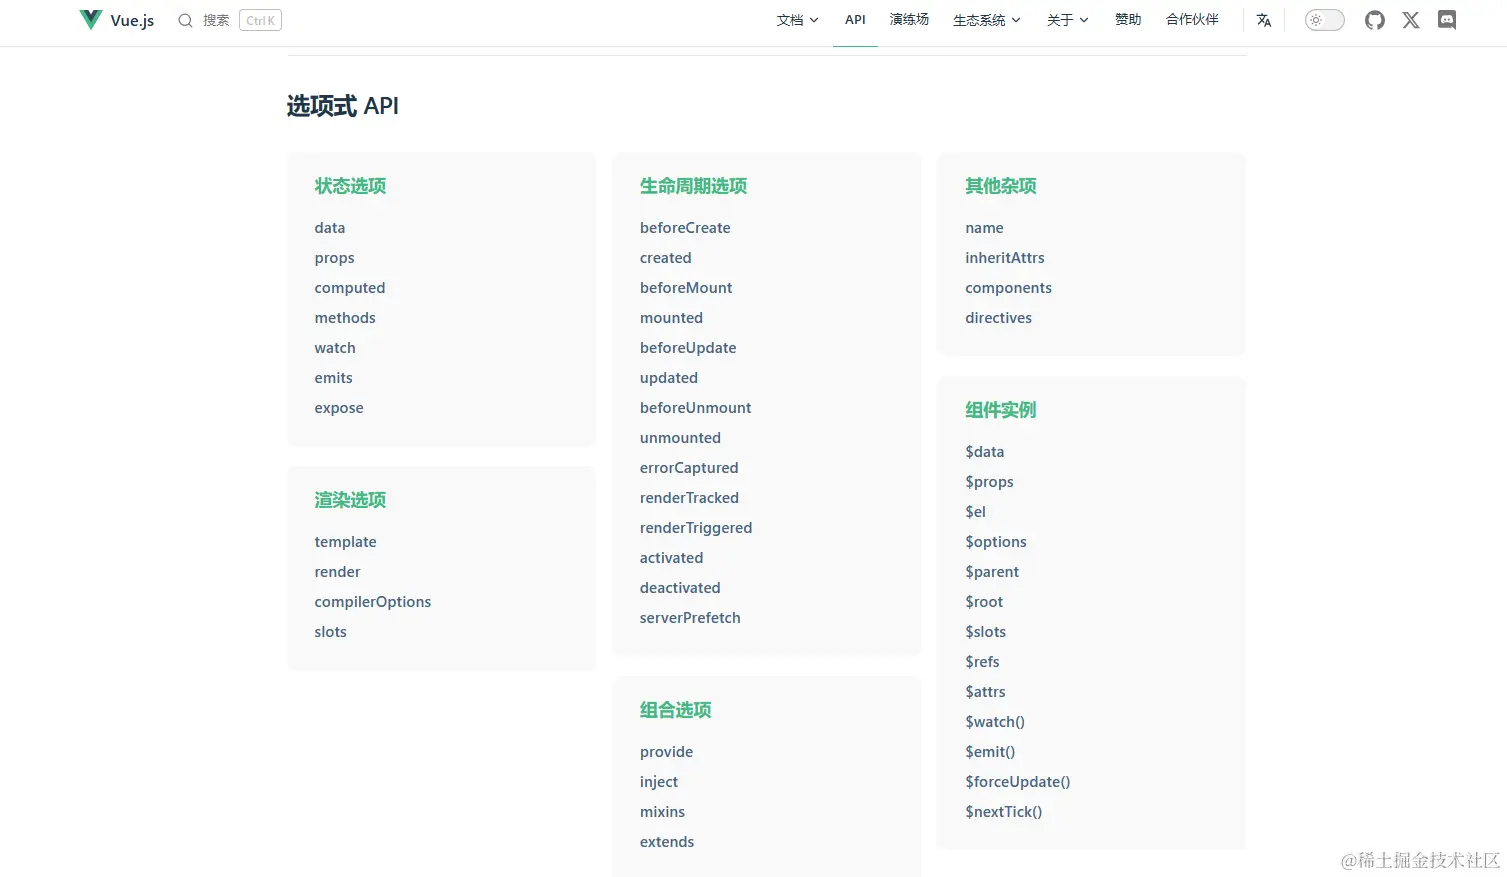Open the $refs instance link
The image size is (1507, 877).
coord(982,662)
